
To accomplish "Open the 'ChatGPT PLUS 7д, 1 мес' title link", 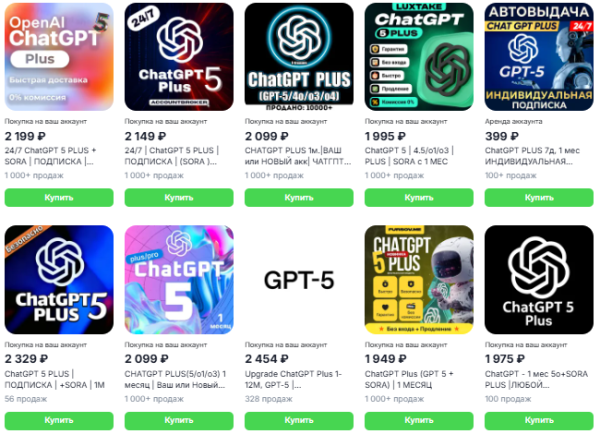I will pos(533,156).
